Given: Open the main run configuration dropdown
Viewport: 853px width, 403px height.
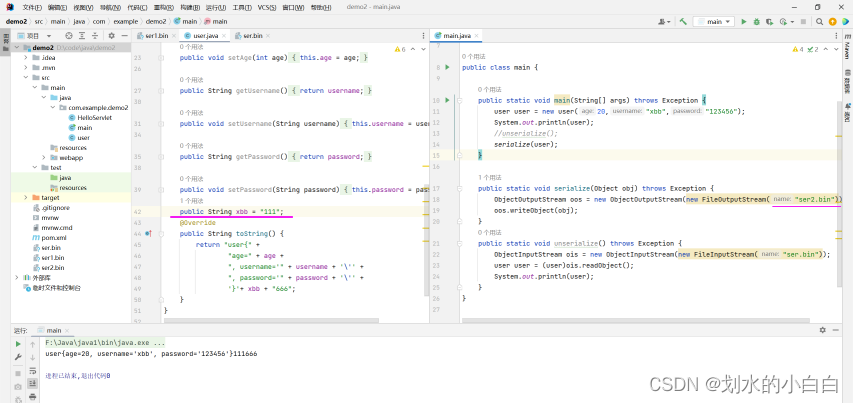Looking at the screenshot, I should 714,22.
